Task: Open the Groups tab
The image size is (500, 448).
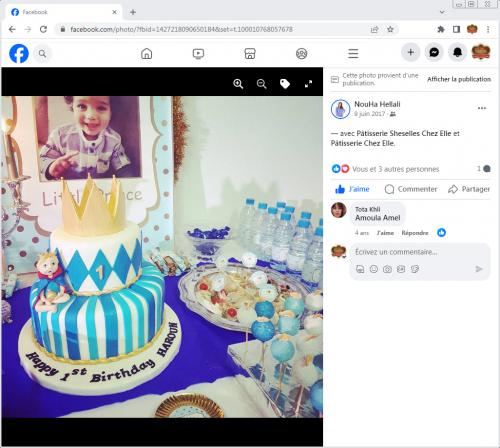Action: click(302, 53)
